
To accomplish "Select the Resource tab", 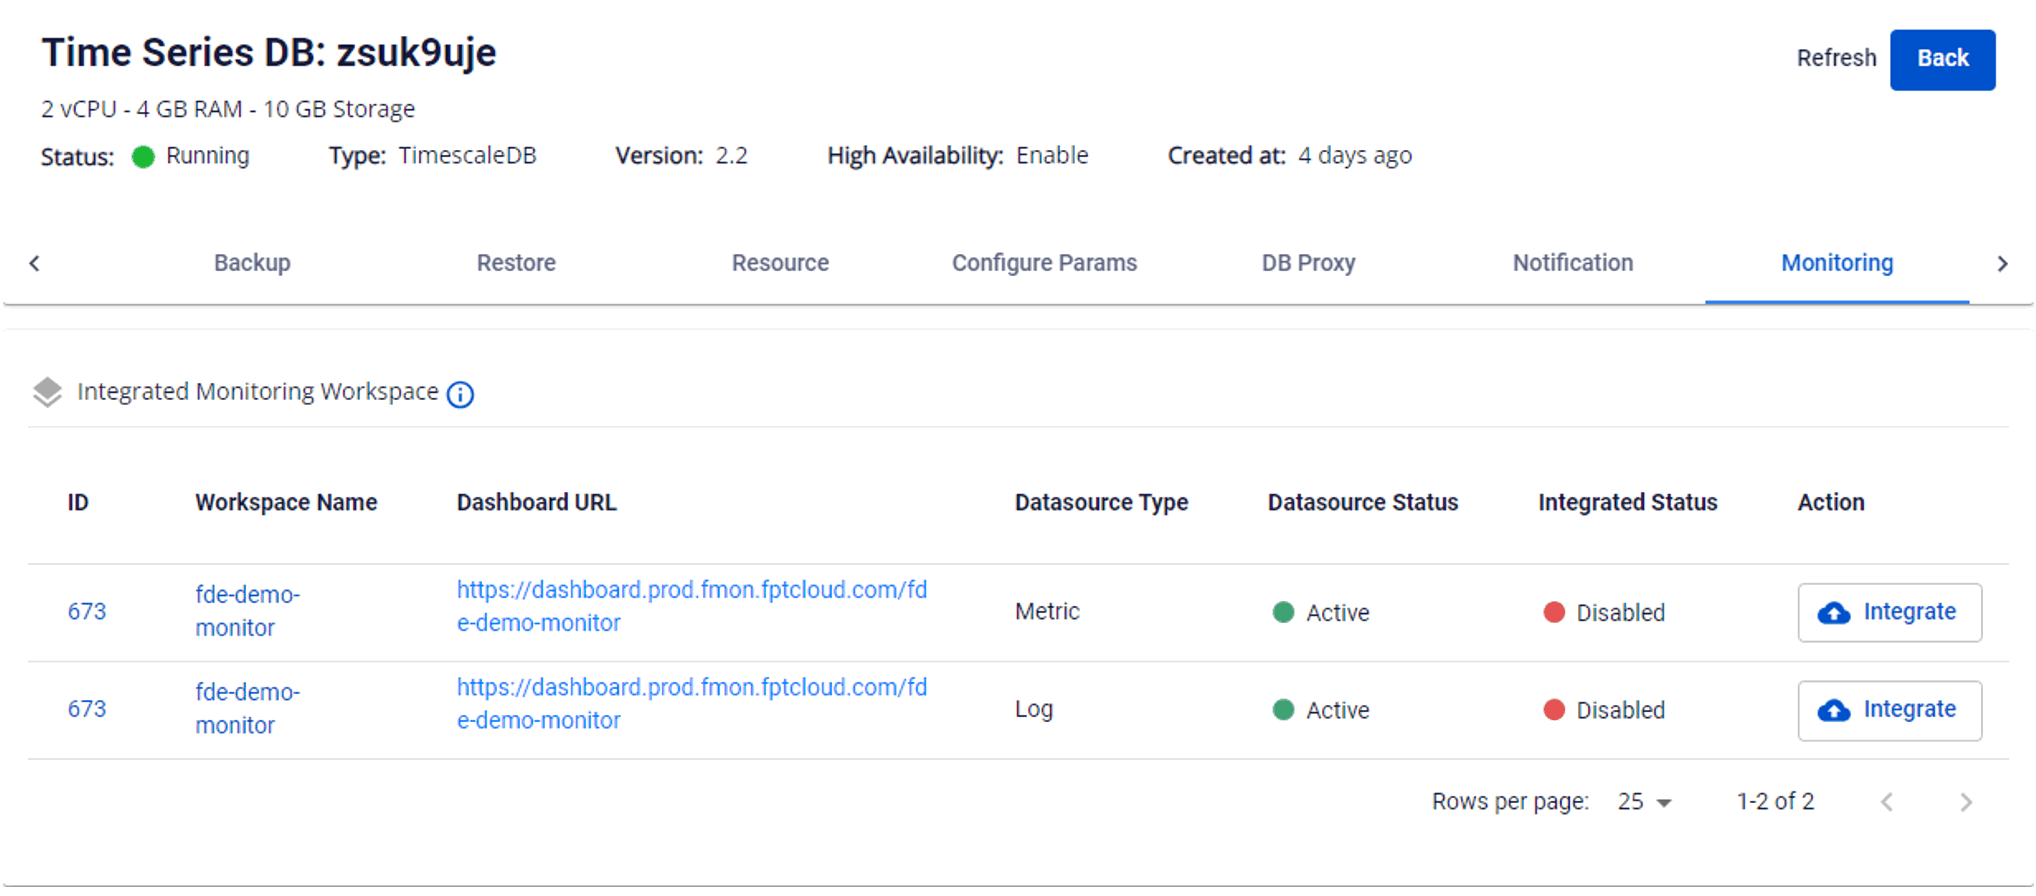I will point(780,263).
